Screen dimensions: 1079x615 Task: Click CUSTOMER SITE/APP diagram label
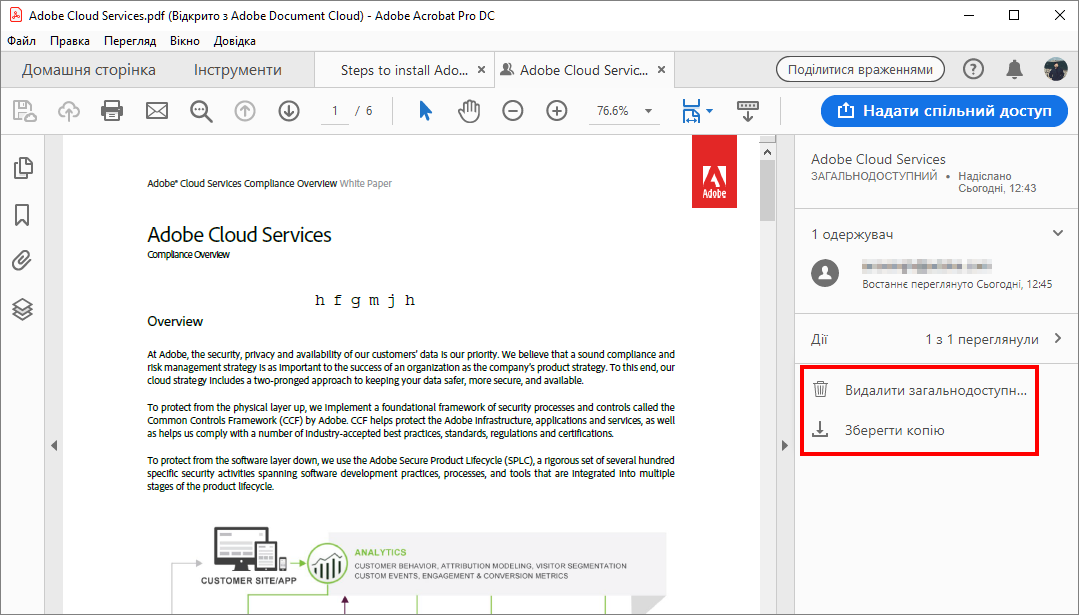[248, 581]
